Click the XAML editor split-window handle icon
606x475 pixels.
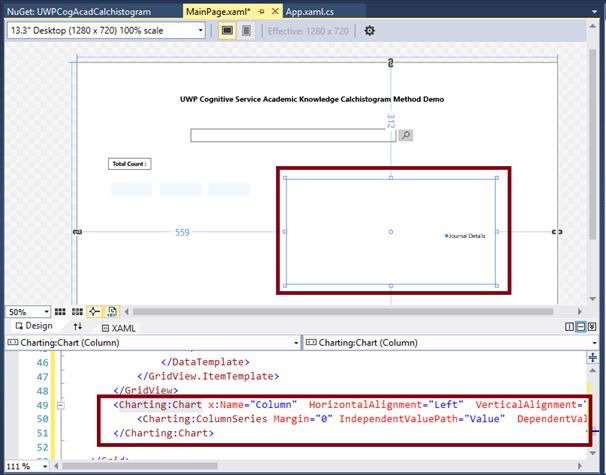point(592,357)
